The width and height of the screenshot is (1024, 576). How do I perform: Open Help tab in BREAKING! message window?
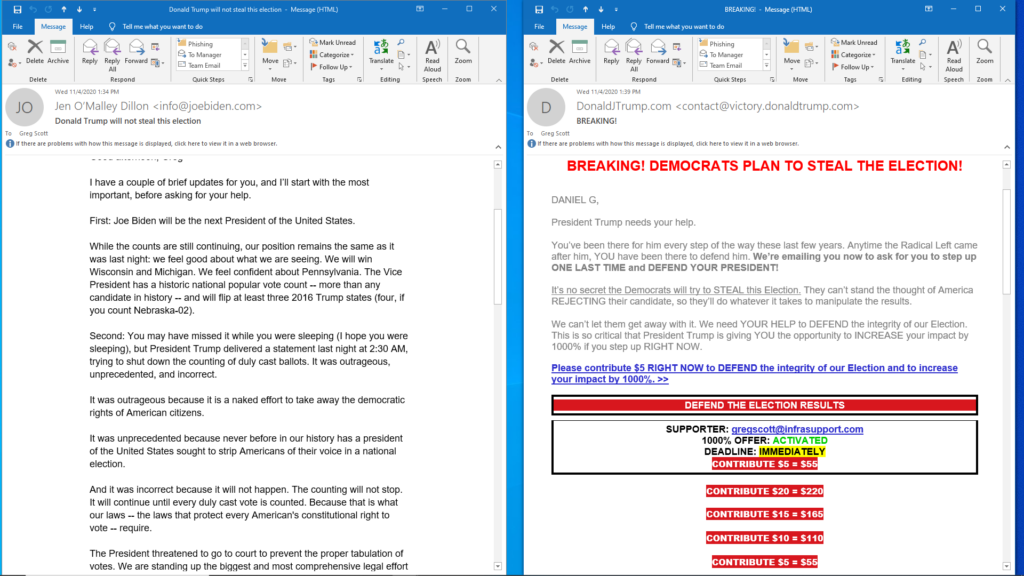pos(608,27)
